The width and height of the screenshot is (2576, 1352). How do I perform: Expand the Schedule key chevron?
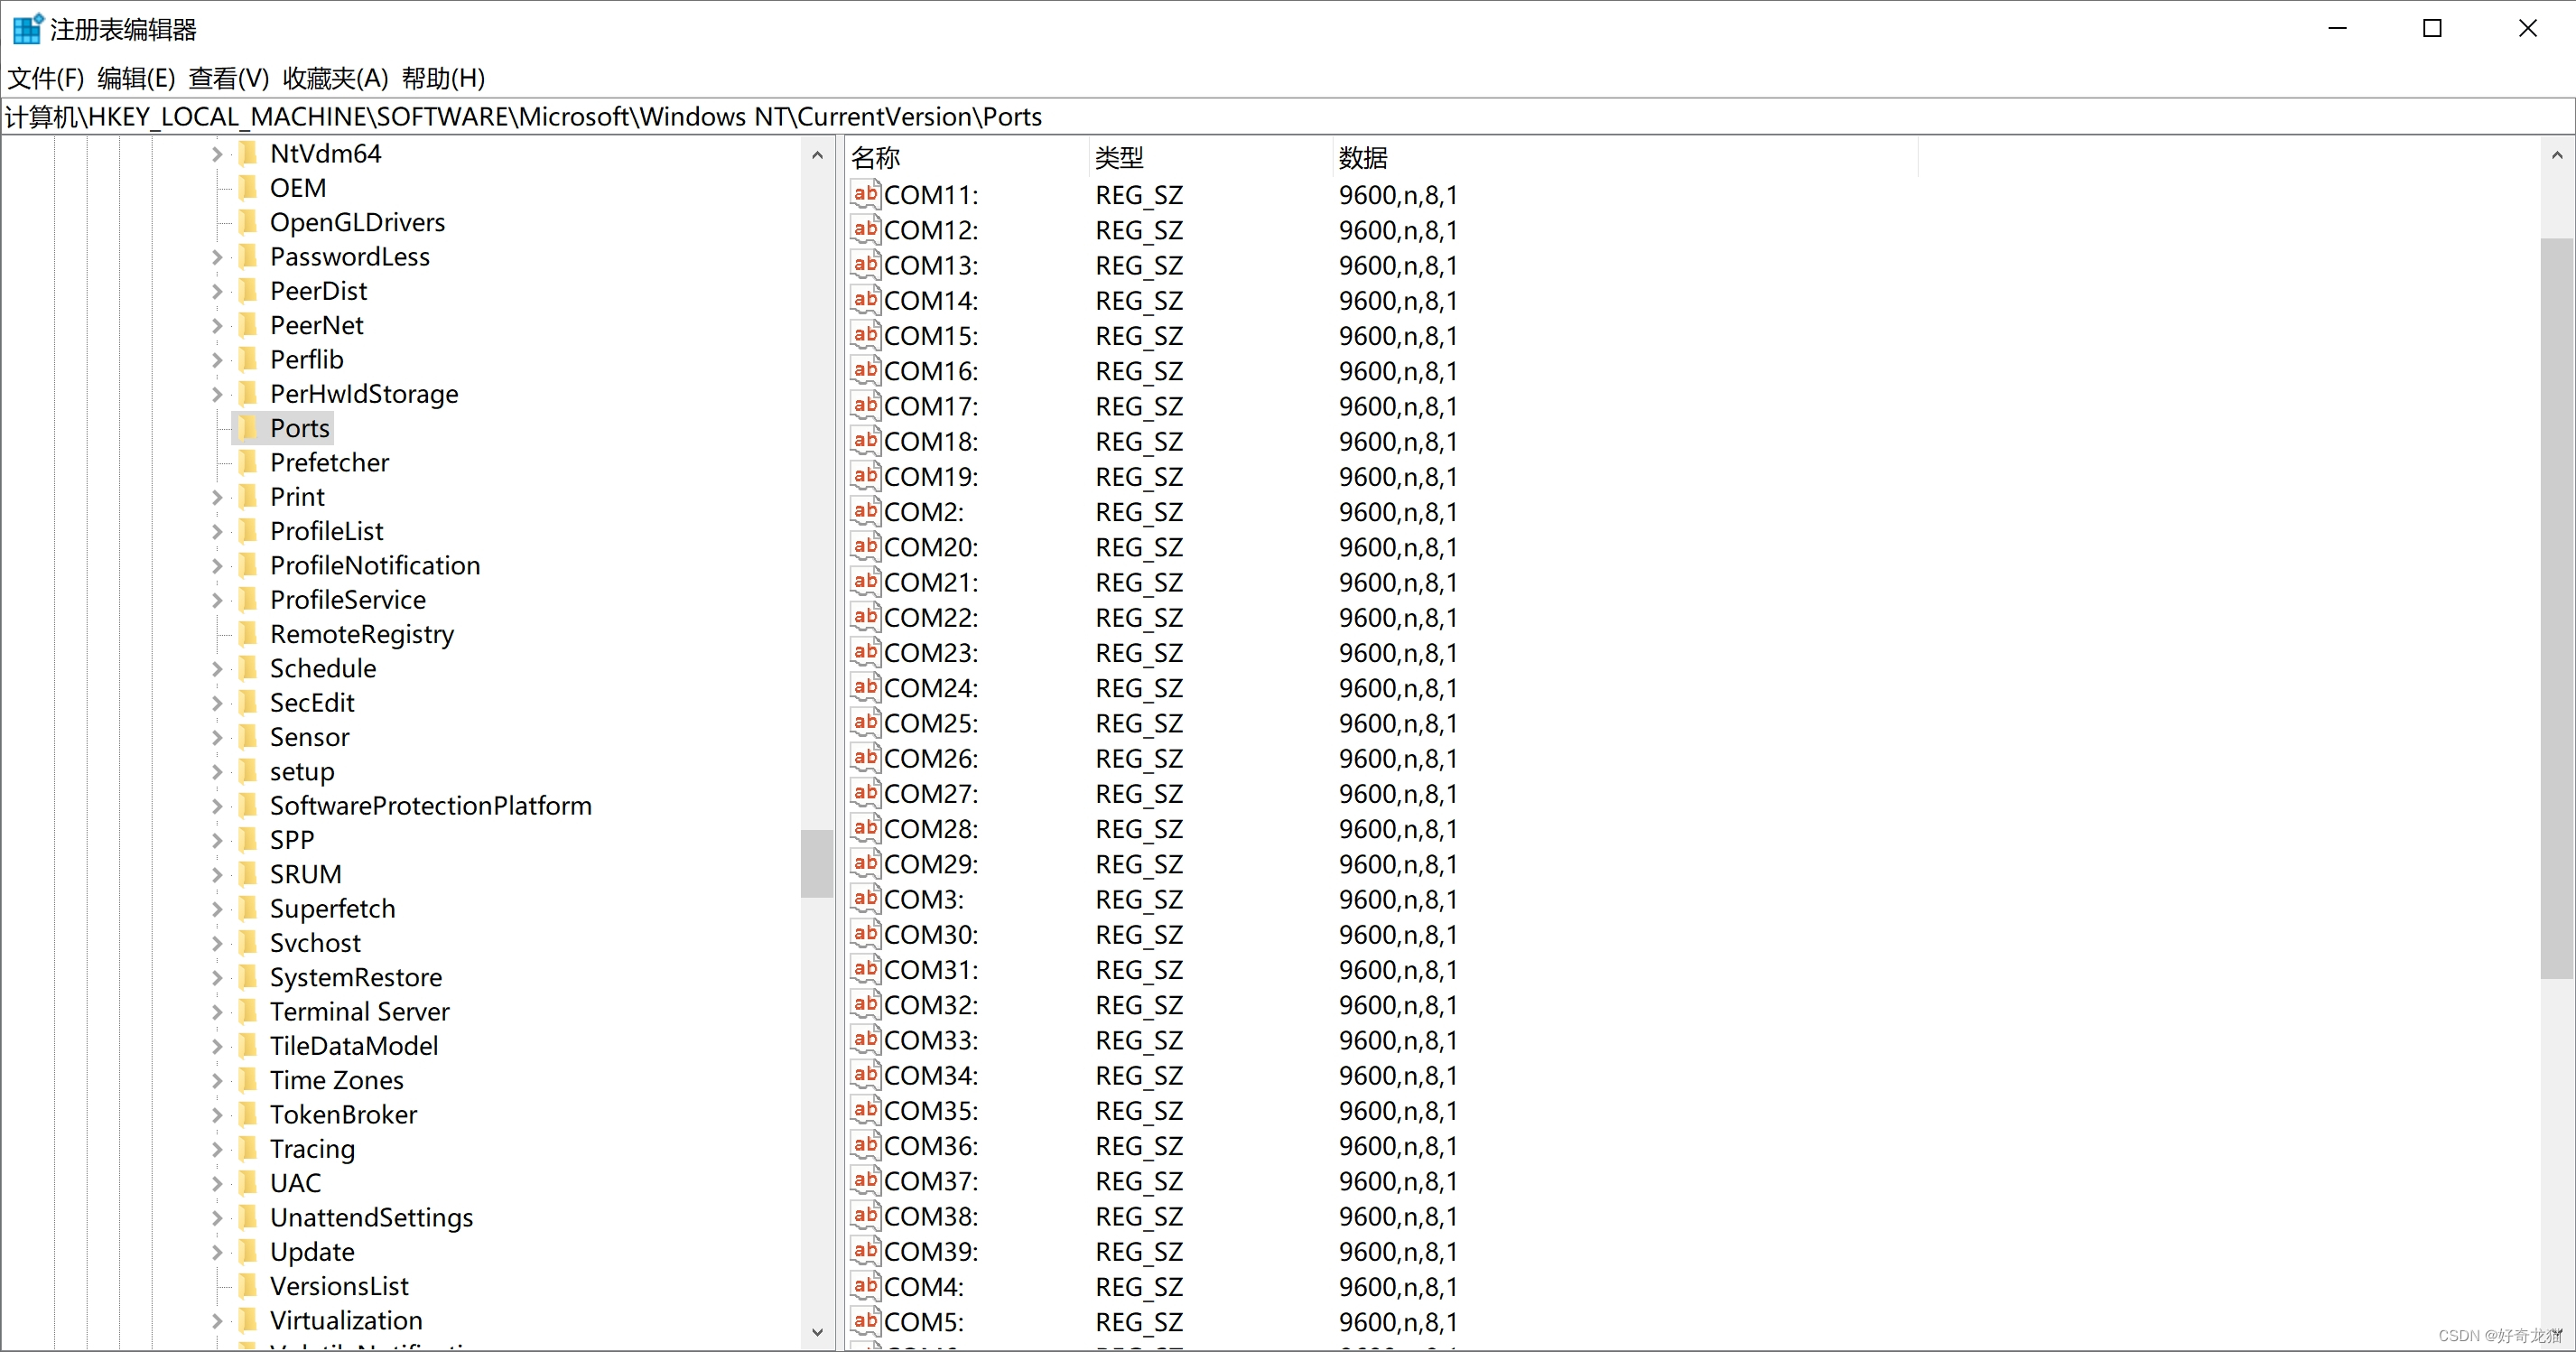click(x=217, y=668)
